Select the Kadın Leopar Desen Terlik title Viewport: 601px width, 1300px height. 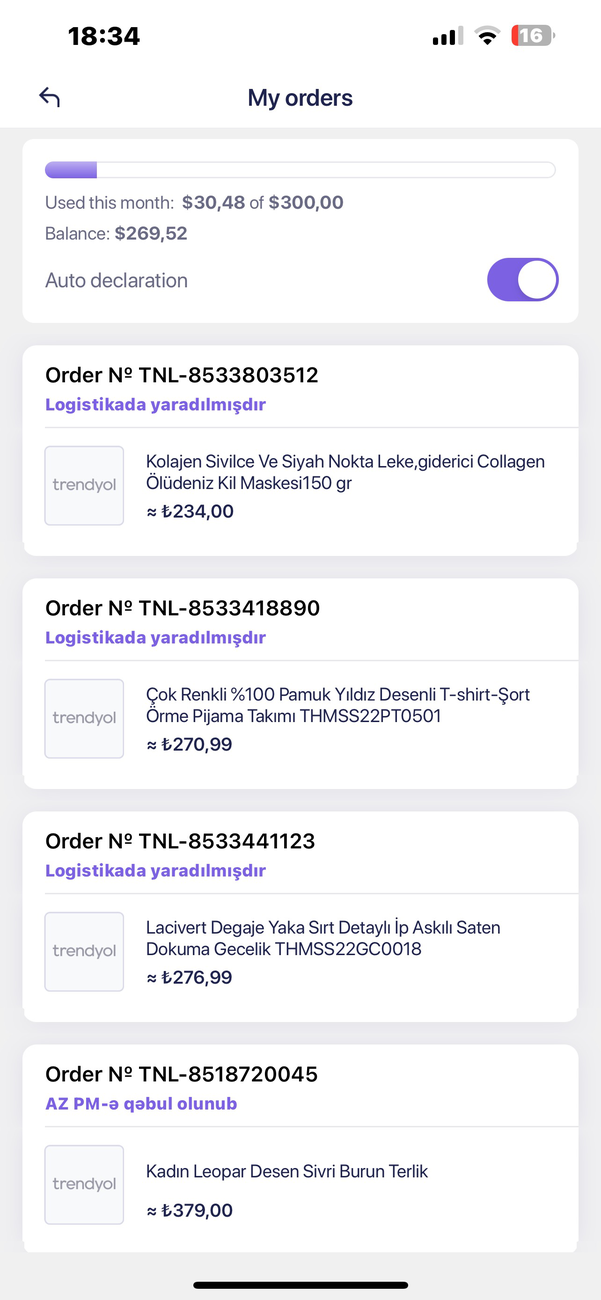[x=287, y=1171]
